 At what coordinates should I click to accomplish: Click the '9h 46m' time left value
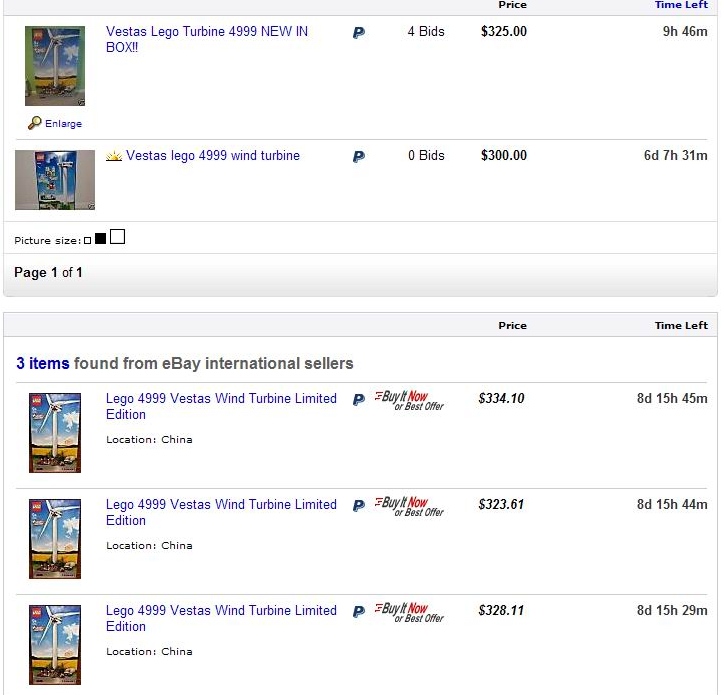pos(685,31)
